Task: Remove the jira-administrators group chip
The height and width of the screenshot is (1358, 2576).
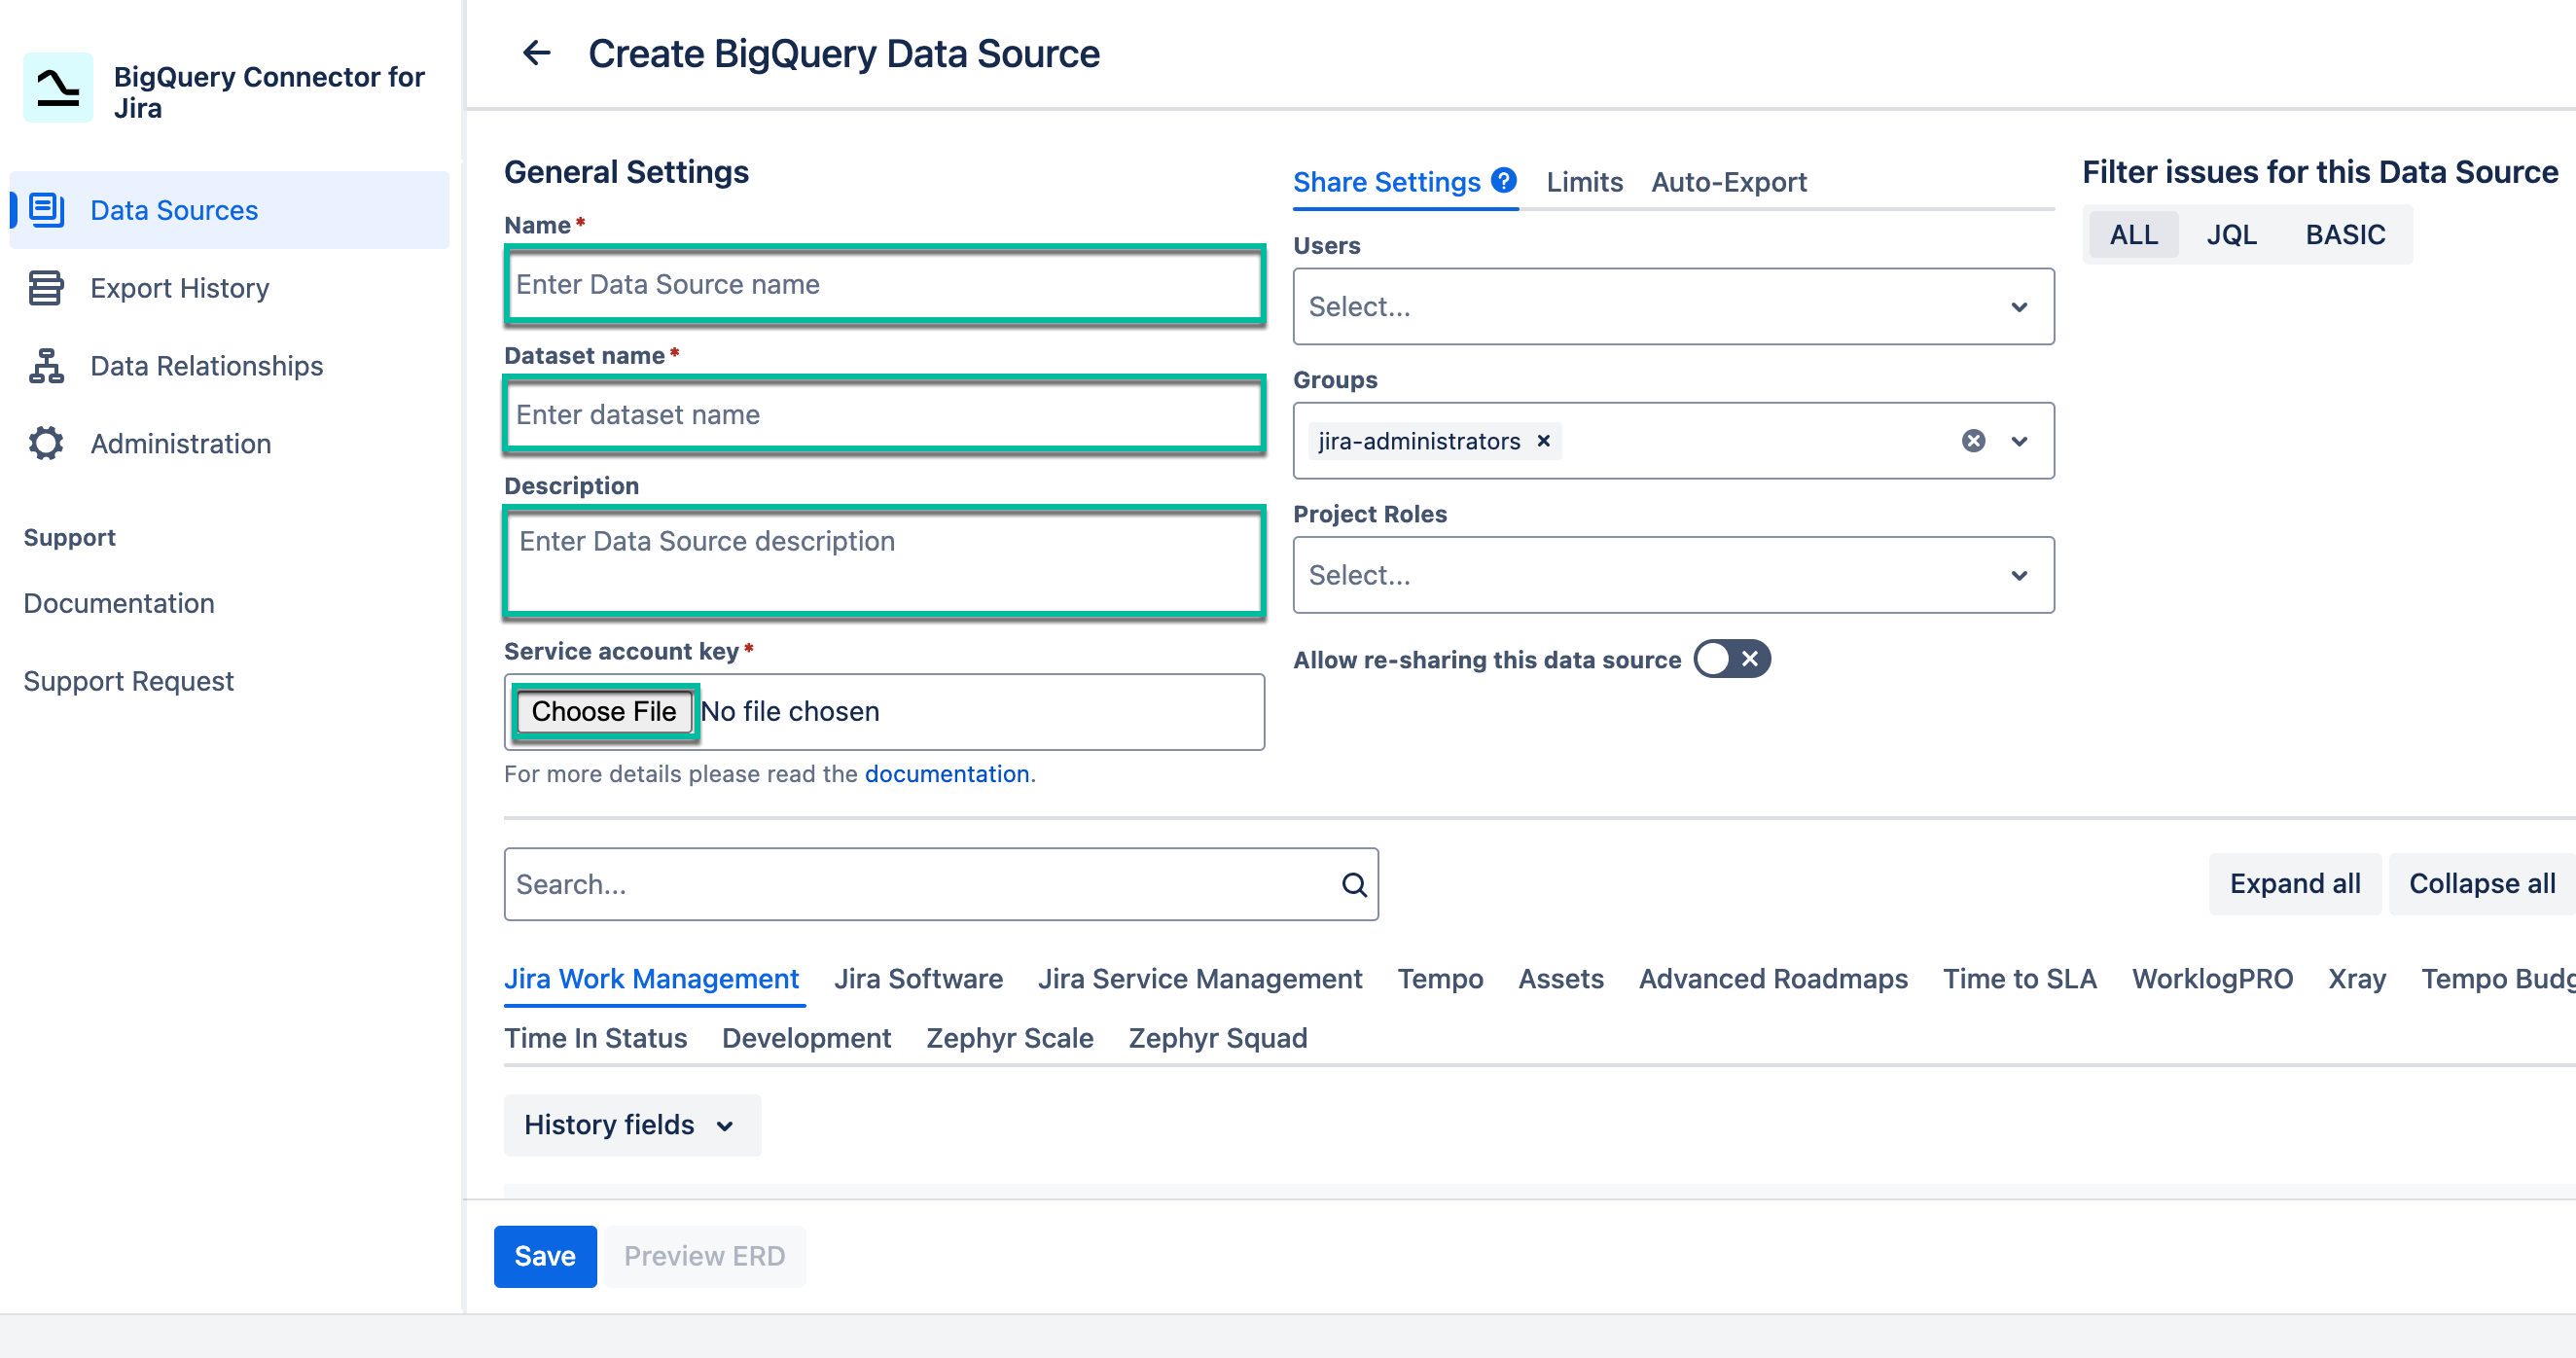Action: (1543, 441)
